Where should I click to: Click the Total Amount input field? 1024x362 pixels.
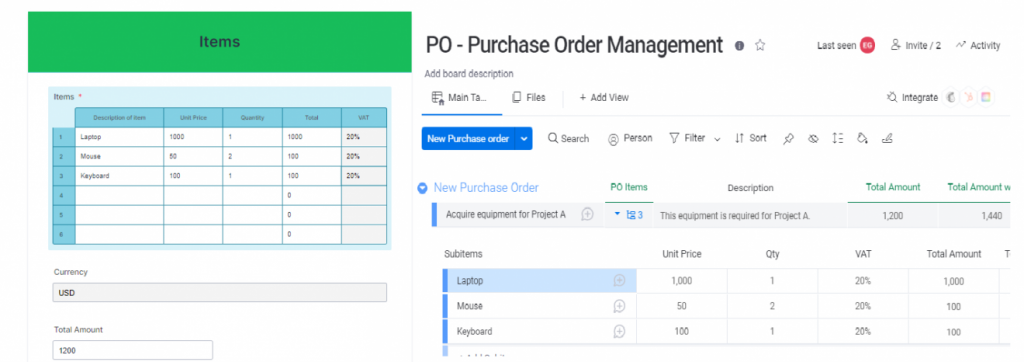[133, 350]
